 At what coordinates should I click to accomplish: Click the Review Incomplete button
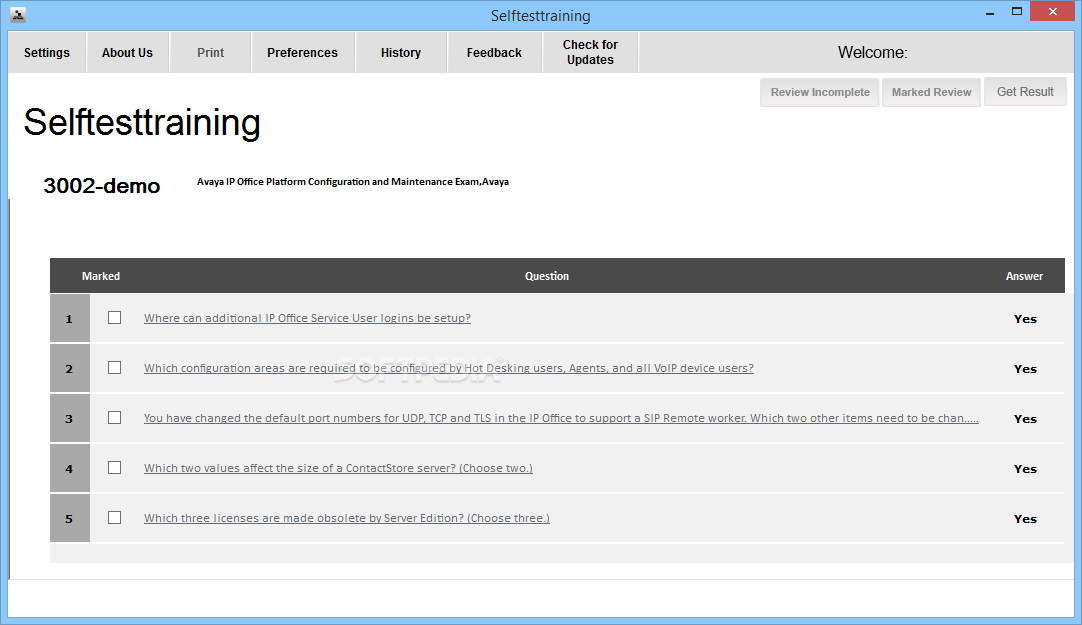(x=820, y=92)
